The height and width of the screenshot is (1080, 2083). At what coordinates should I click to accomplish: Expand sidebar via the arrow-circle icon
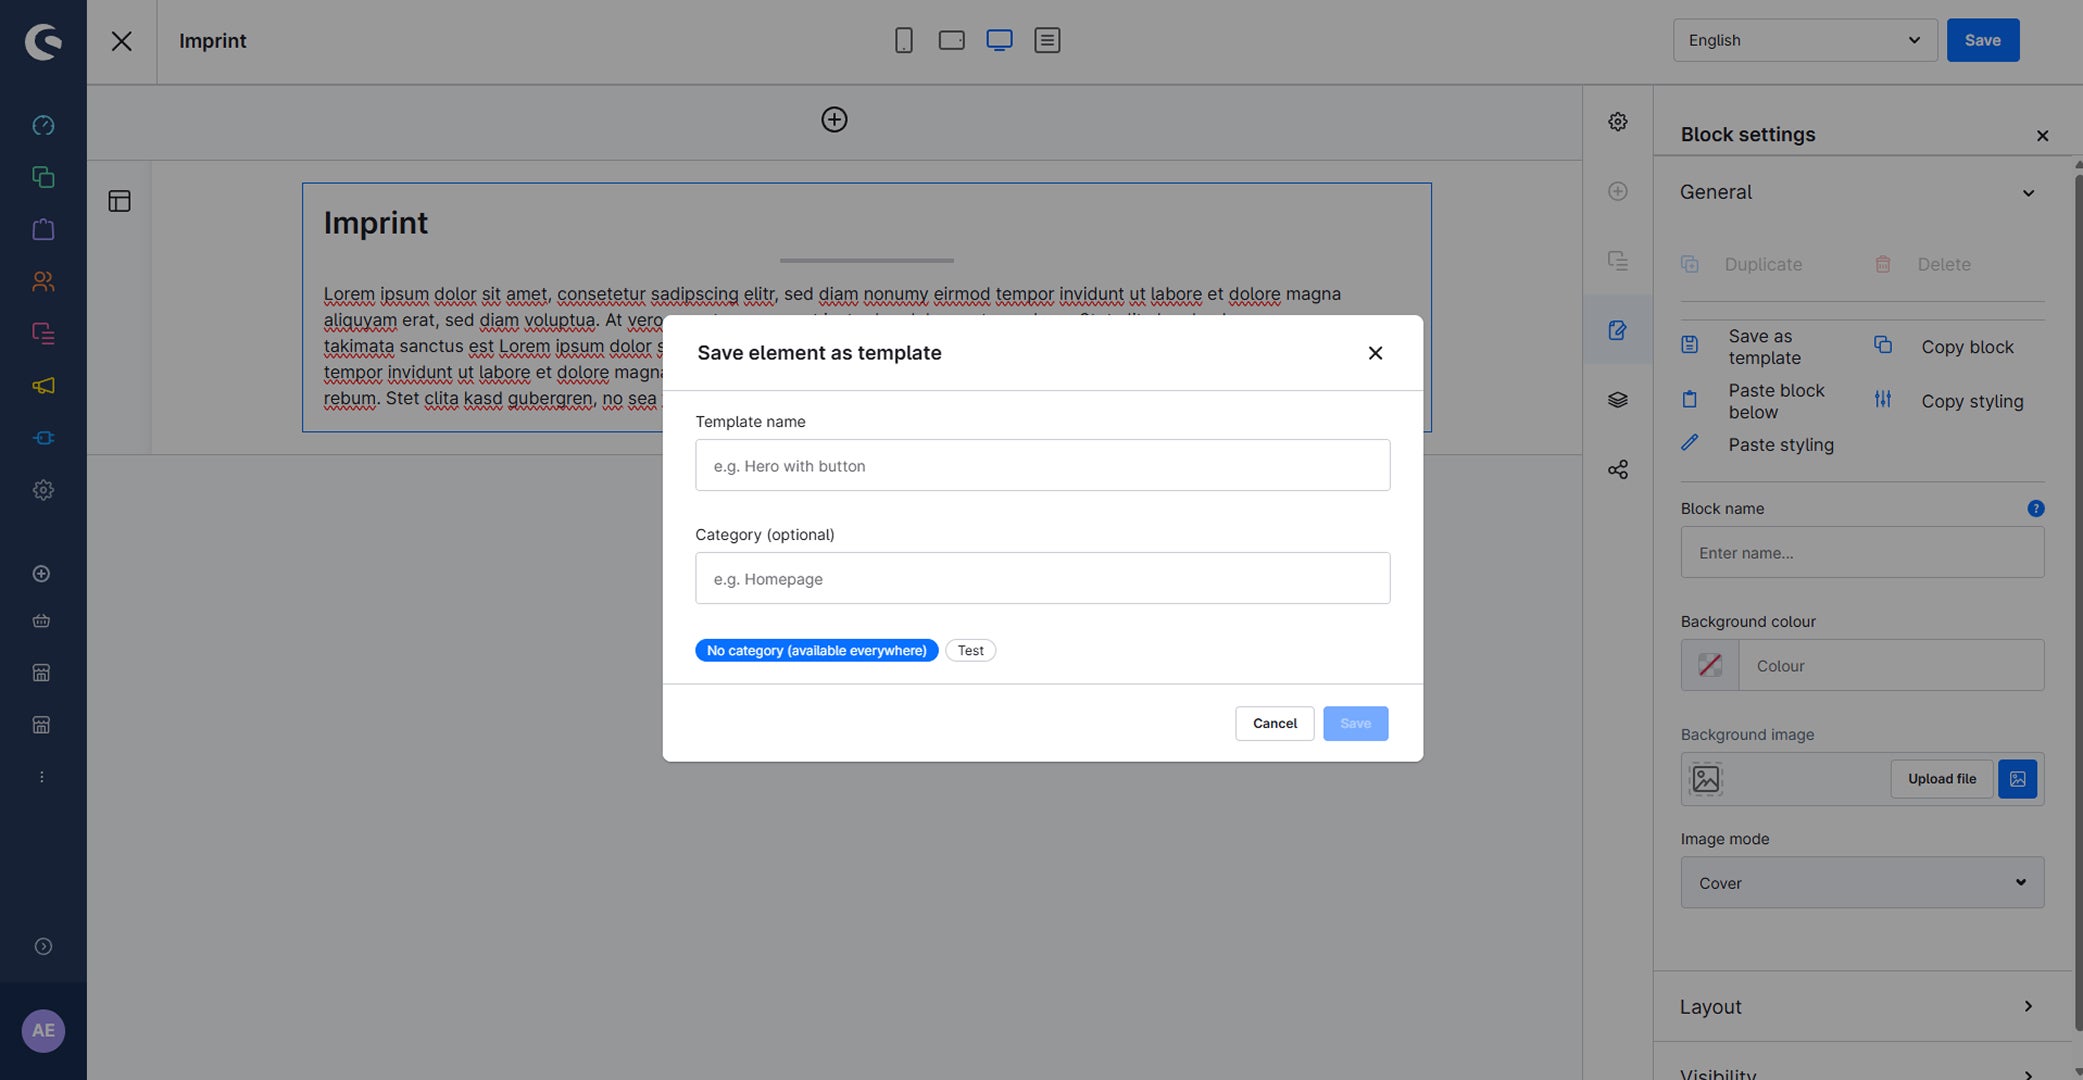[x=43, y=946]
